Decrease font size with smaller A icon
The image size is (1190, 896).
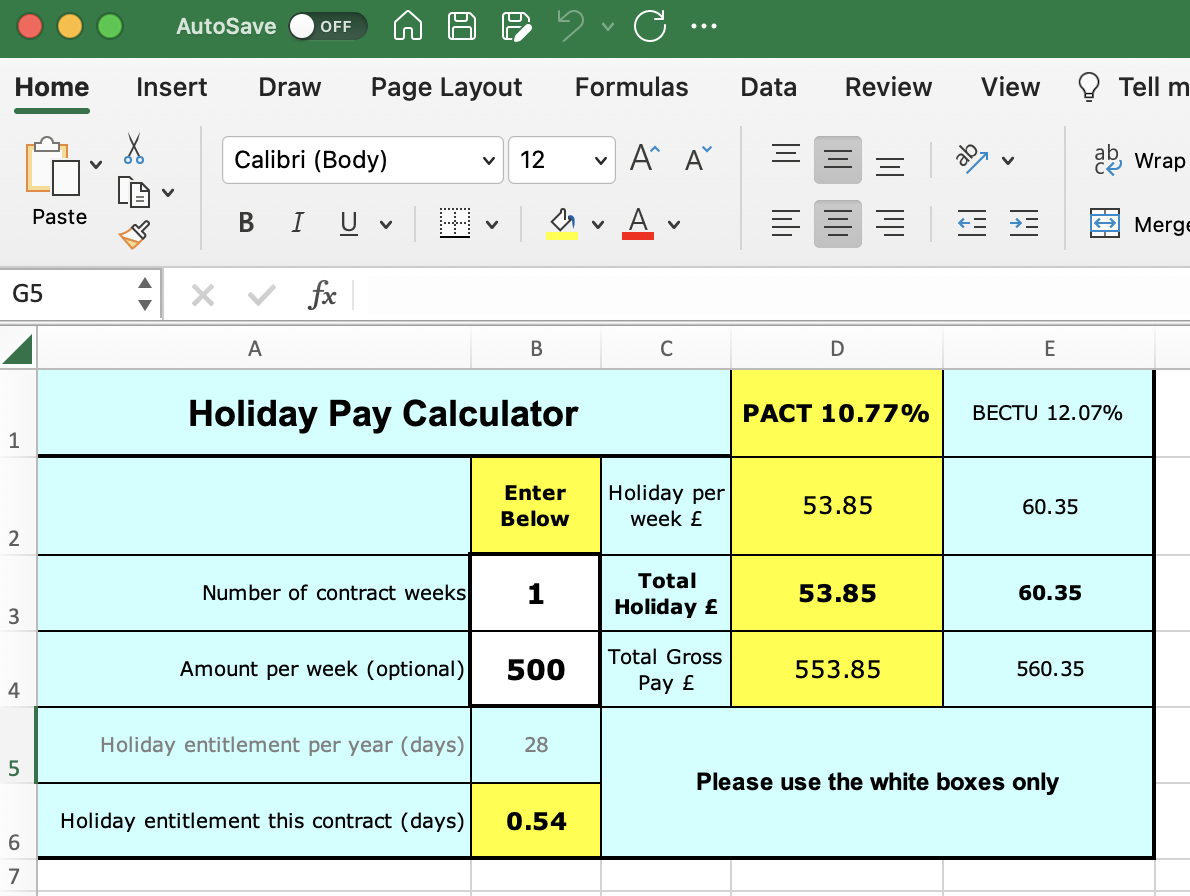(698, 159)
